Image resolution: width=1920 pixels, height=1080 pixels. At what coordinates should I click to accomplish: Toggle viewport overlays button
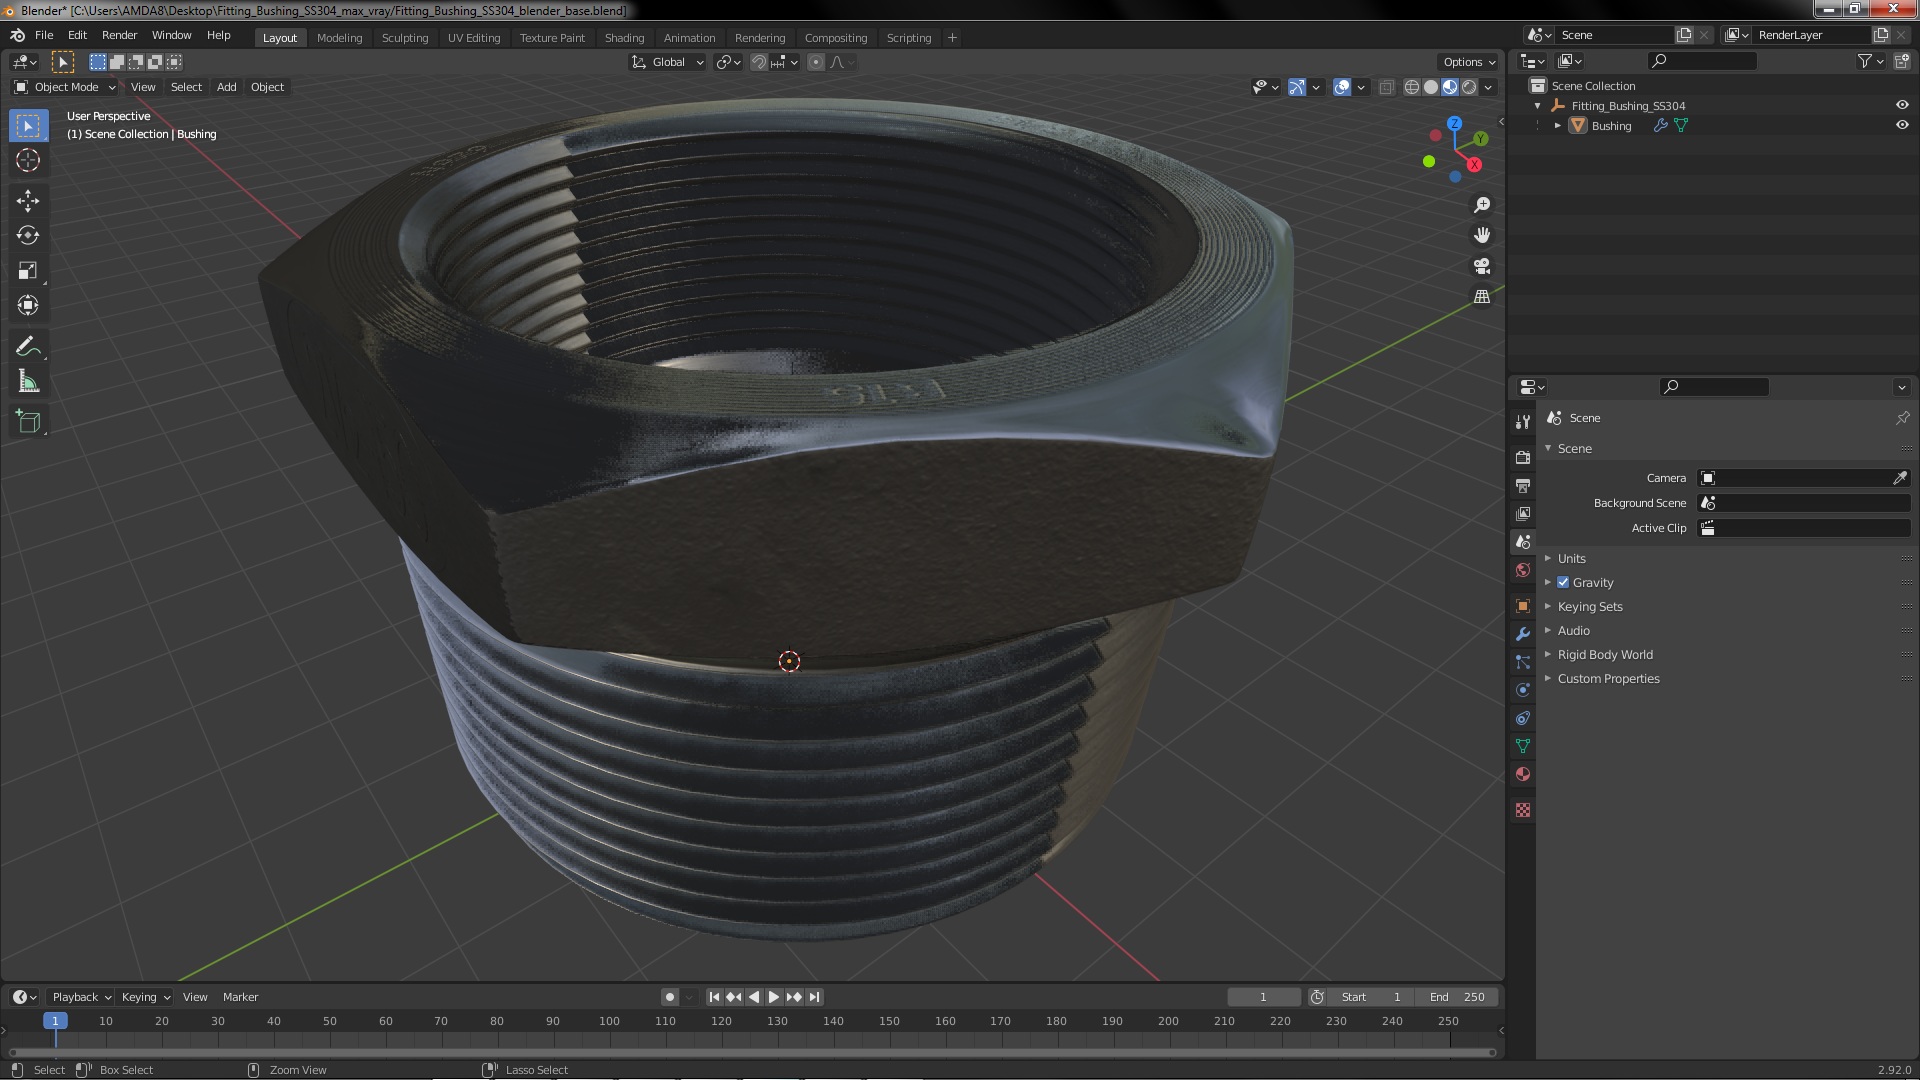point(1342,87)
